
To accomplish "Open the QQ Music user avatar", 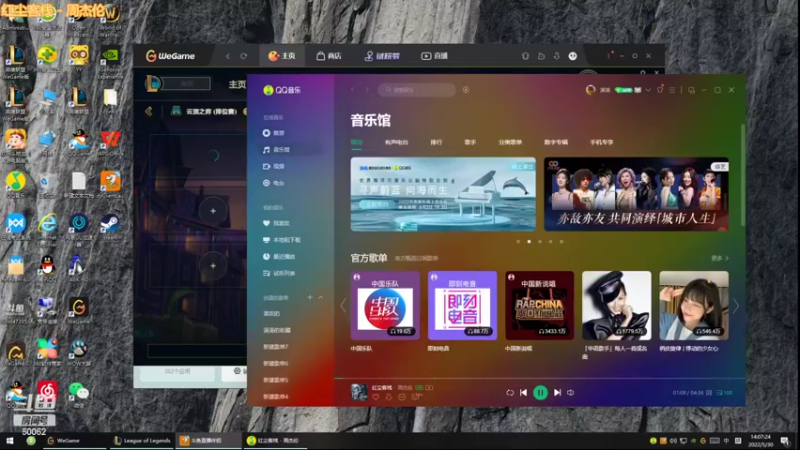I will coord(590,90).
